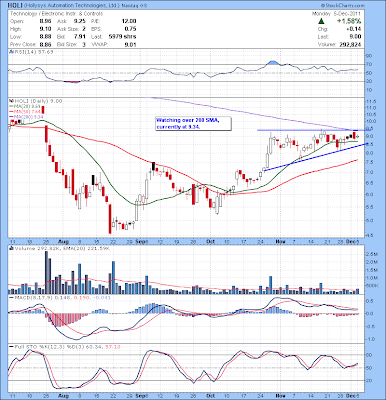
Task: Click the tallest volume bar in late July
Action: [46, 272]
